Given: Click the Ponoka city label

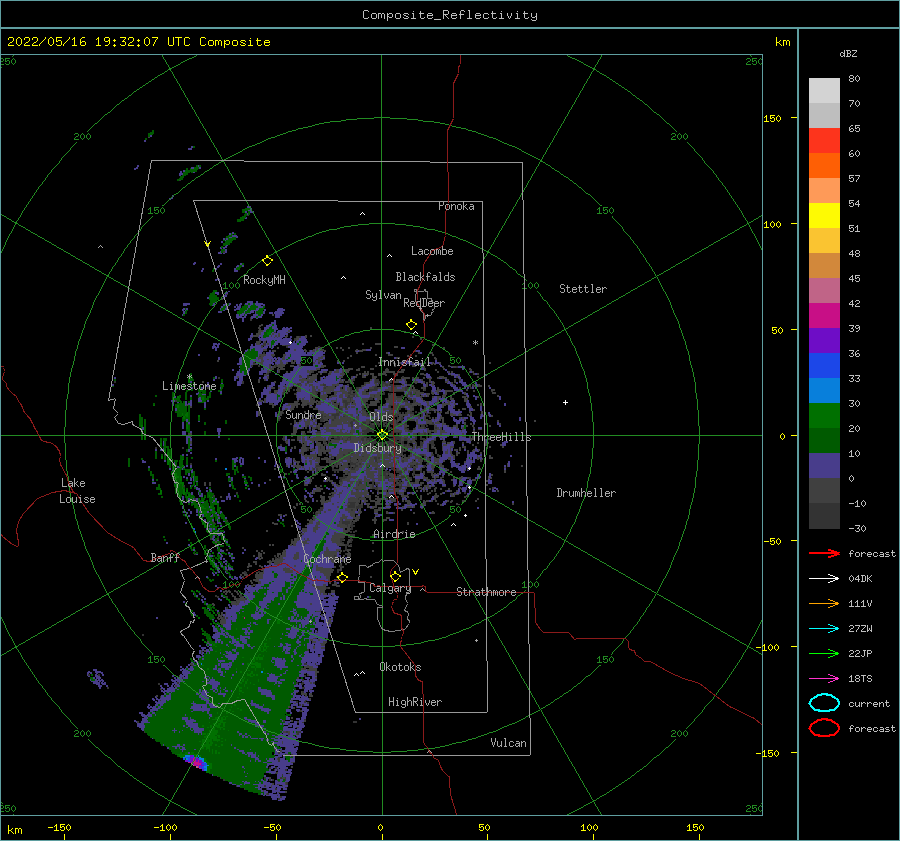Looking at the screenshot, I should click(456, 206).
